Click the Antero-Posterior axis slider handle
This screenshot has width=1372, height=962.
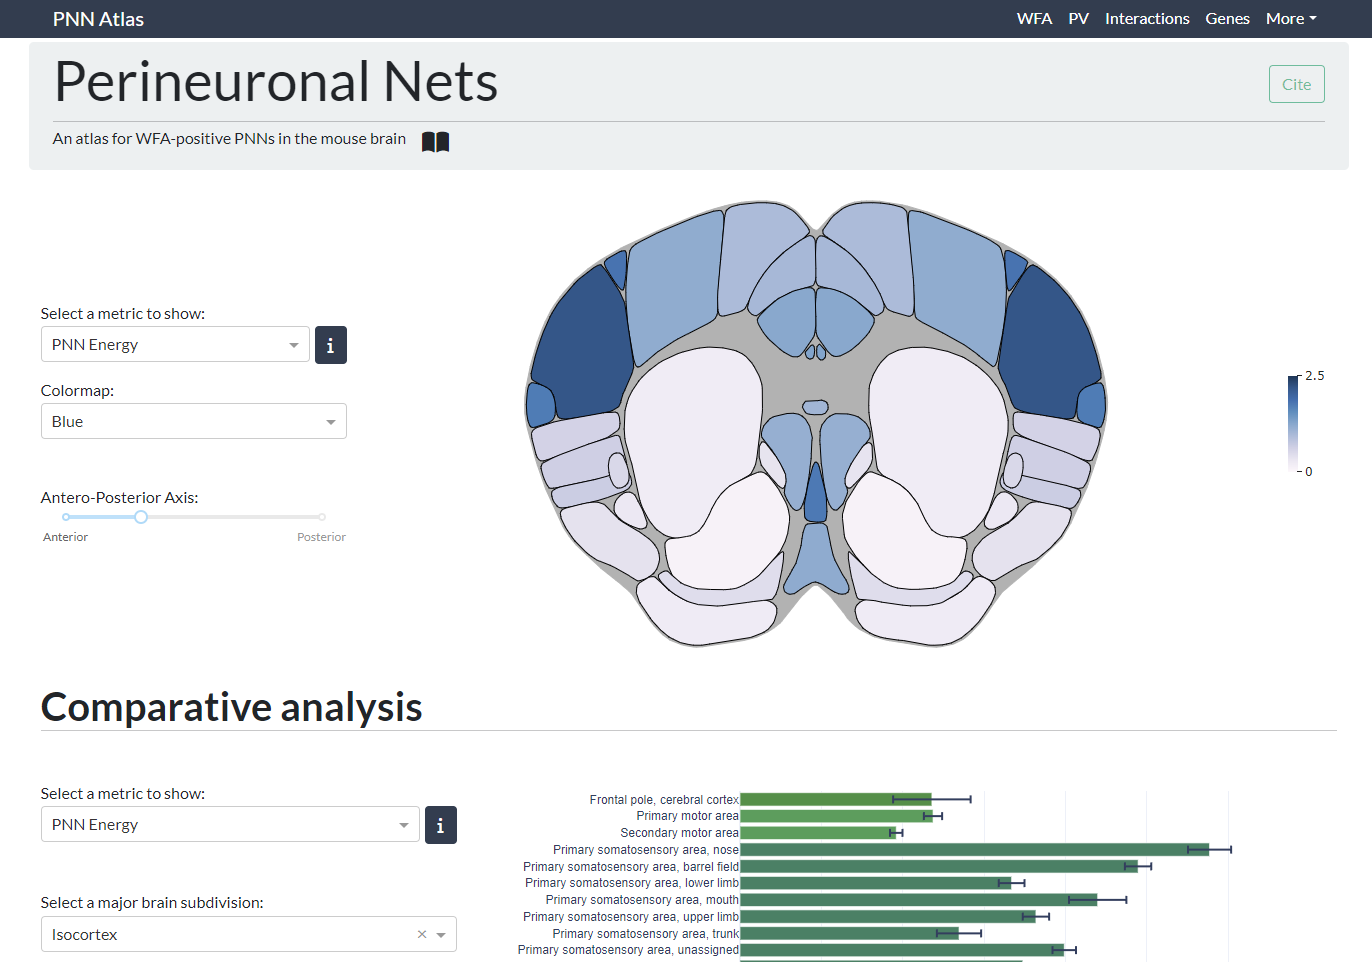[141, 517]
